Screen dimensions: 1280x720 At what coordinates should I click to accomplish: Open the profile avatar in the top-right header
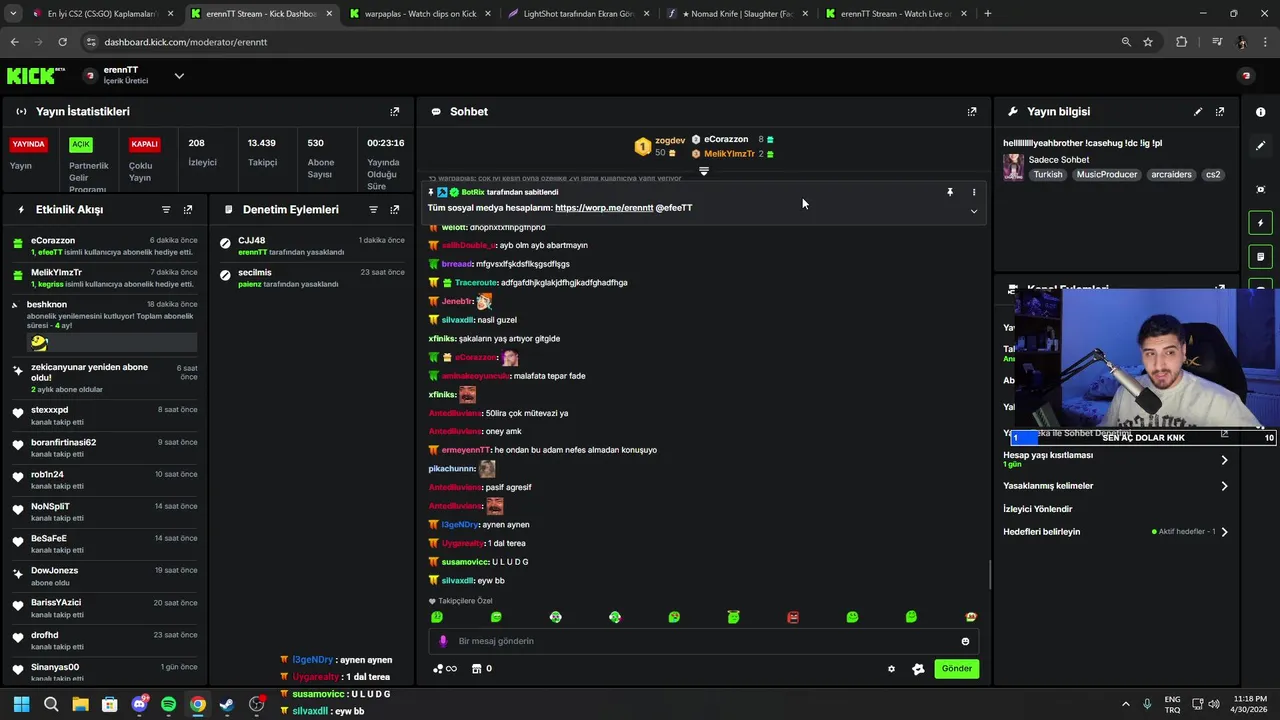[x=1246, y=76]
